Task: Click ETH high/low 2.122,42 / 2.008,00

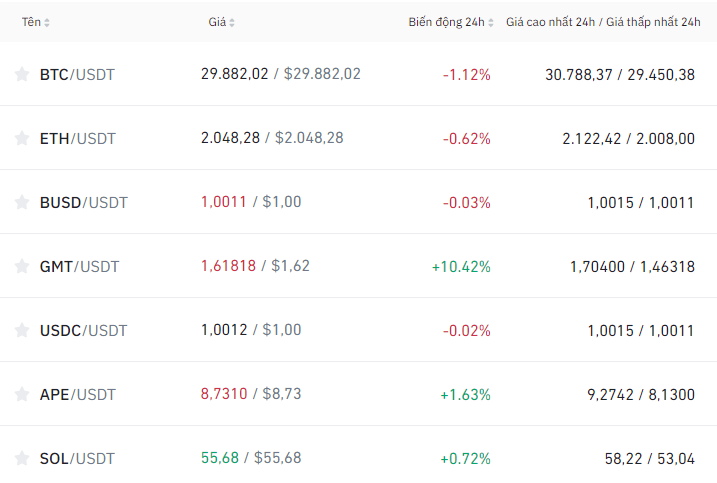Action: (x=628, y=139)
